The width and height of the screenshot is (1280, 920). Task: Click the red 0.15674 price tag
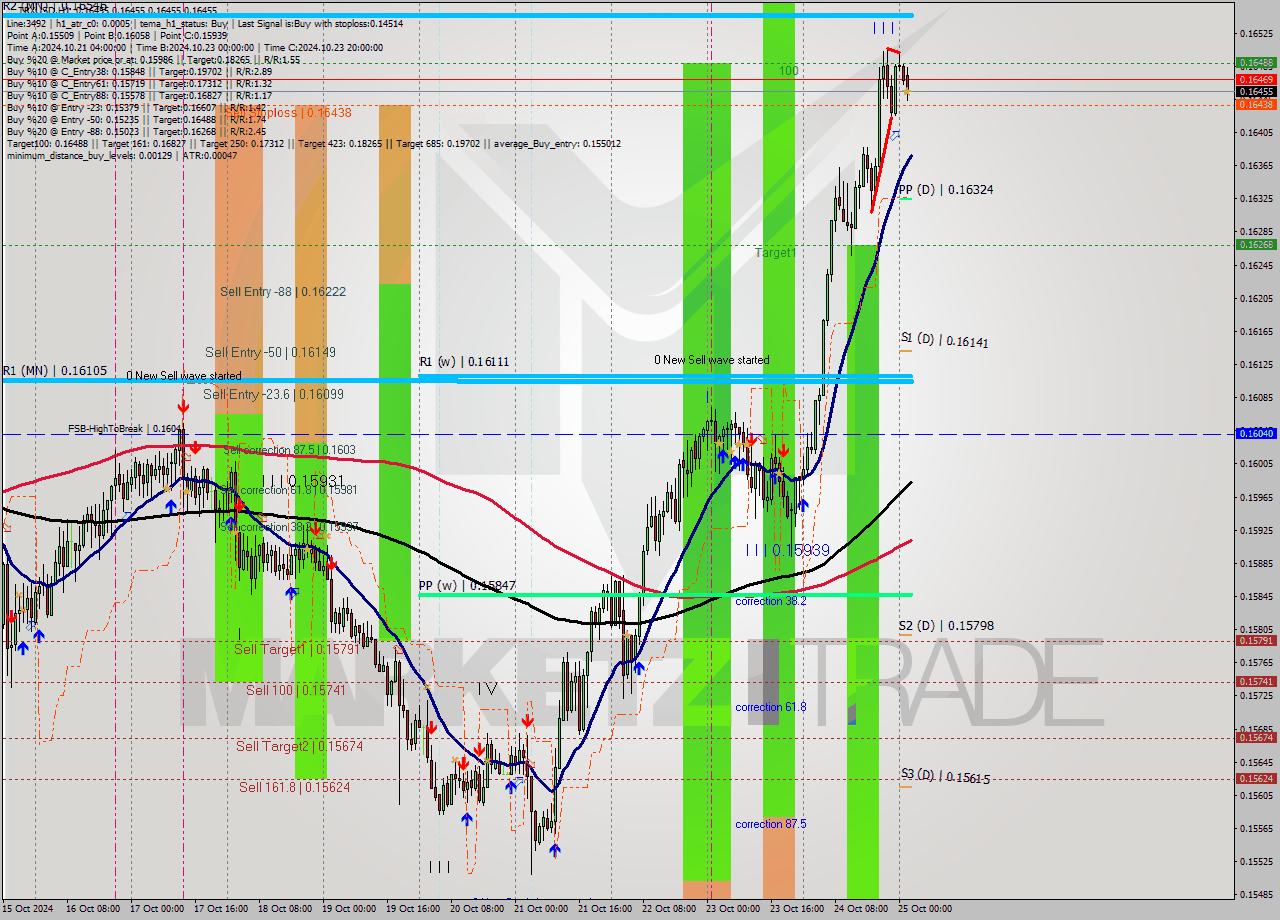[1256, 737]
